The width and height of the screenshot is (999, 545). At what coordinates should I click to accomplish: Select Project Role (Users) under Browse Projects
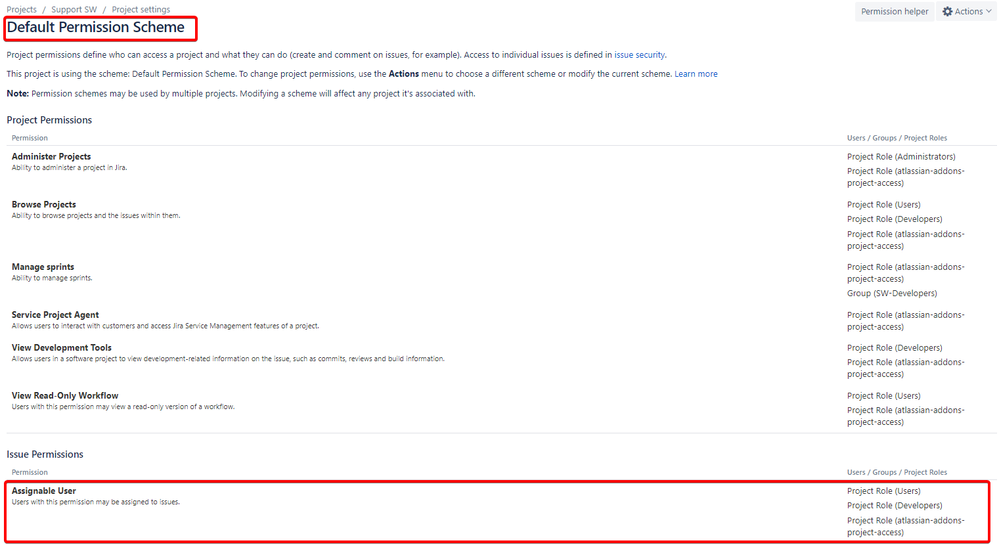point(884,205)
